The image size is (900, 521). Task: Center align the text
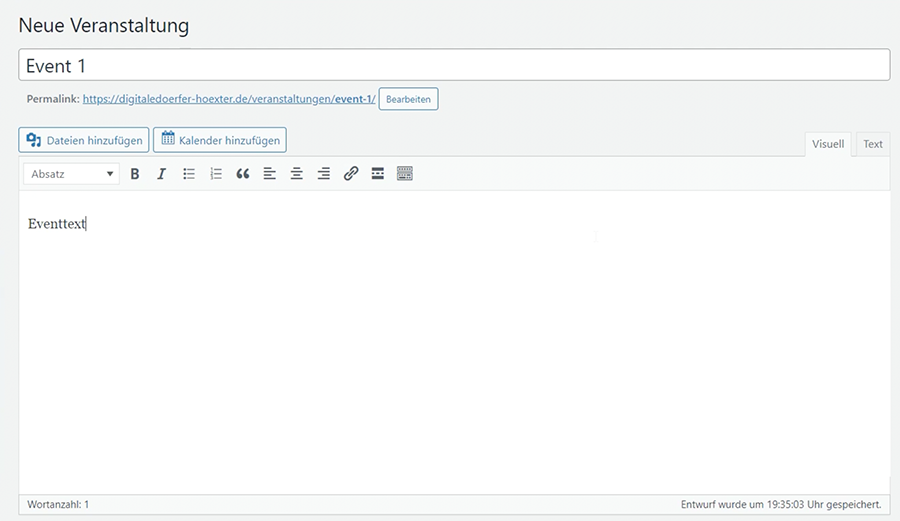(x=297, y=174)
